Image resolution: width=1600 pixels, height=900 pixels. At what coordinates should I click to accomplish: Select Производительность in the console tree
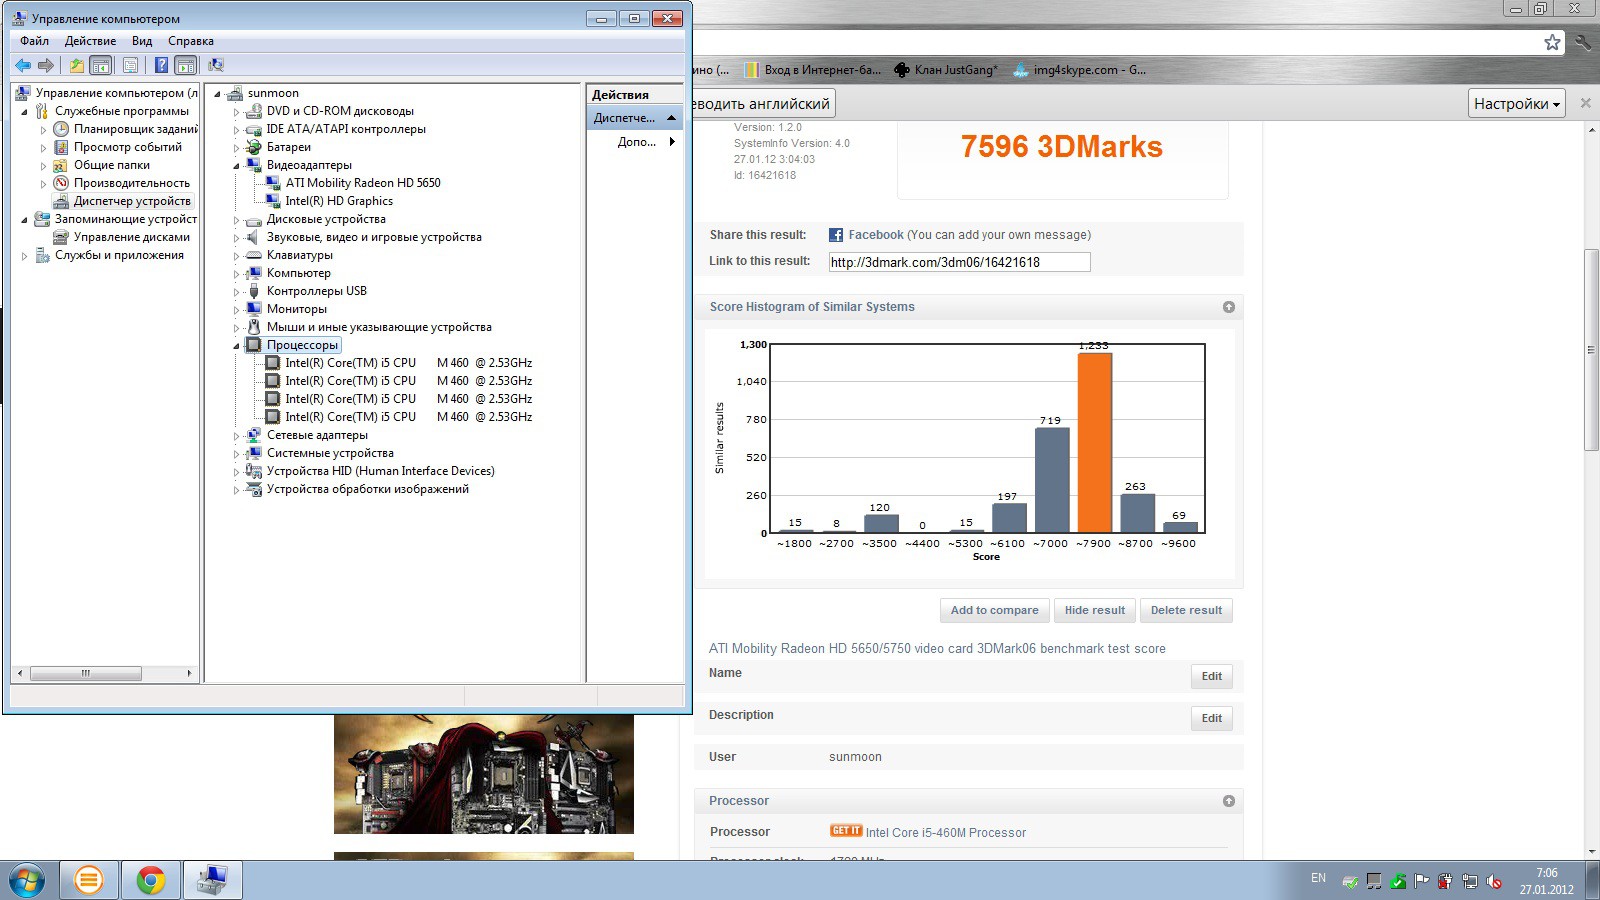131,183
